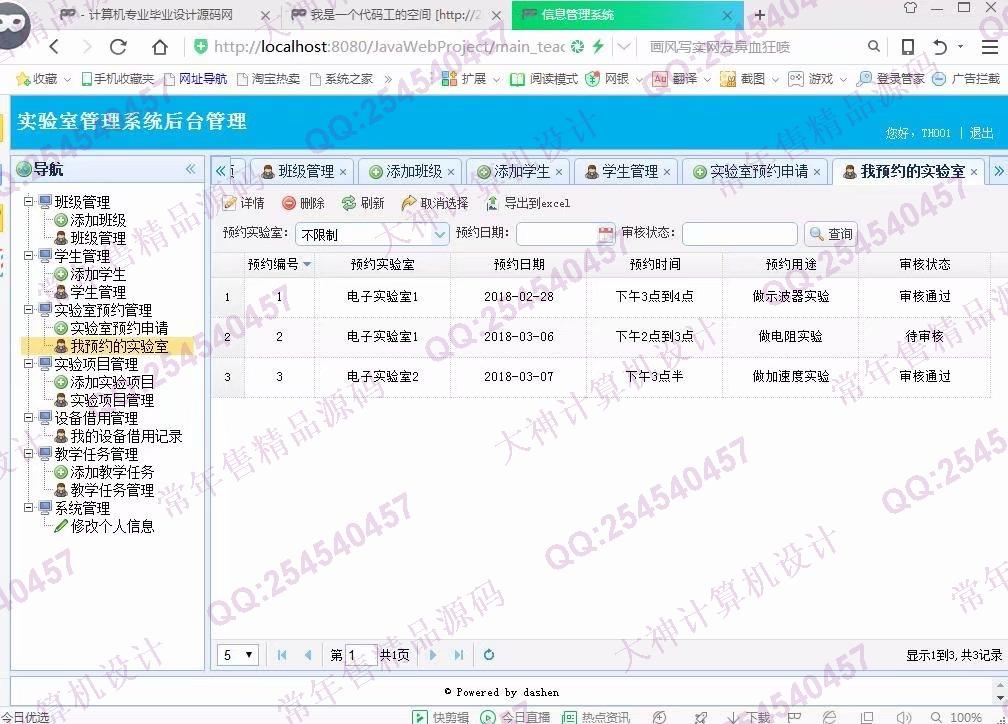1008x724 pixels.
Task: Collapse the 班级管理 tree node
Action: (x=29, y=202)
